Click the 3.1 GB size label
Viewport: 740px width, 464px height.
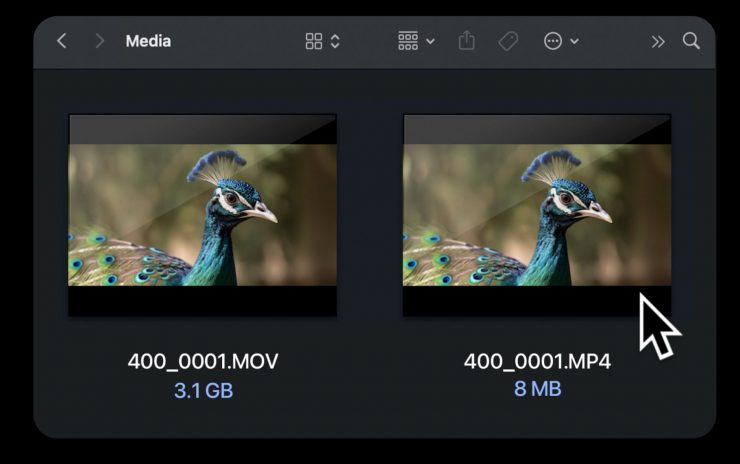pos(203,390)
